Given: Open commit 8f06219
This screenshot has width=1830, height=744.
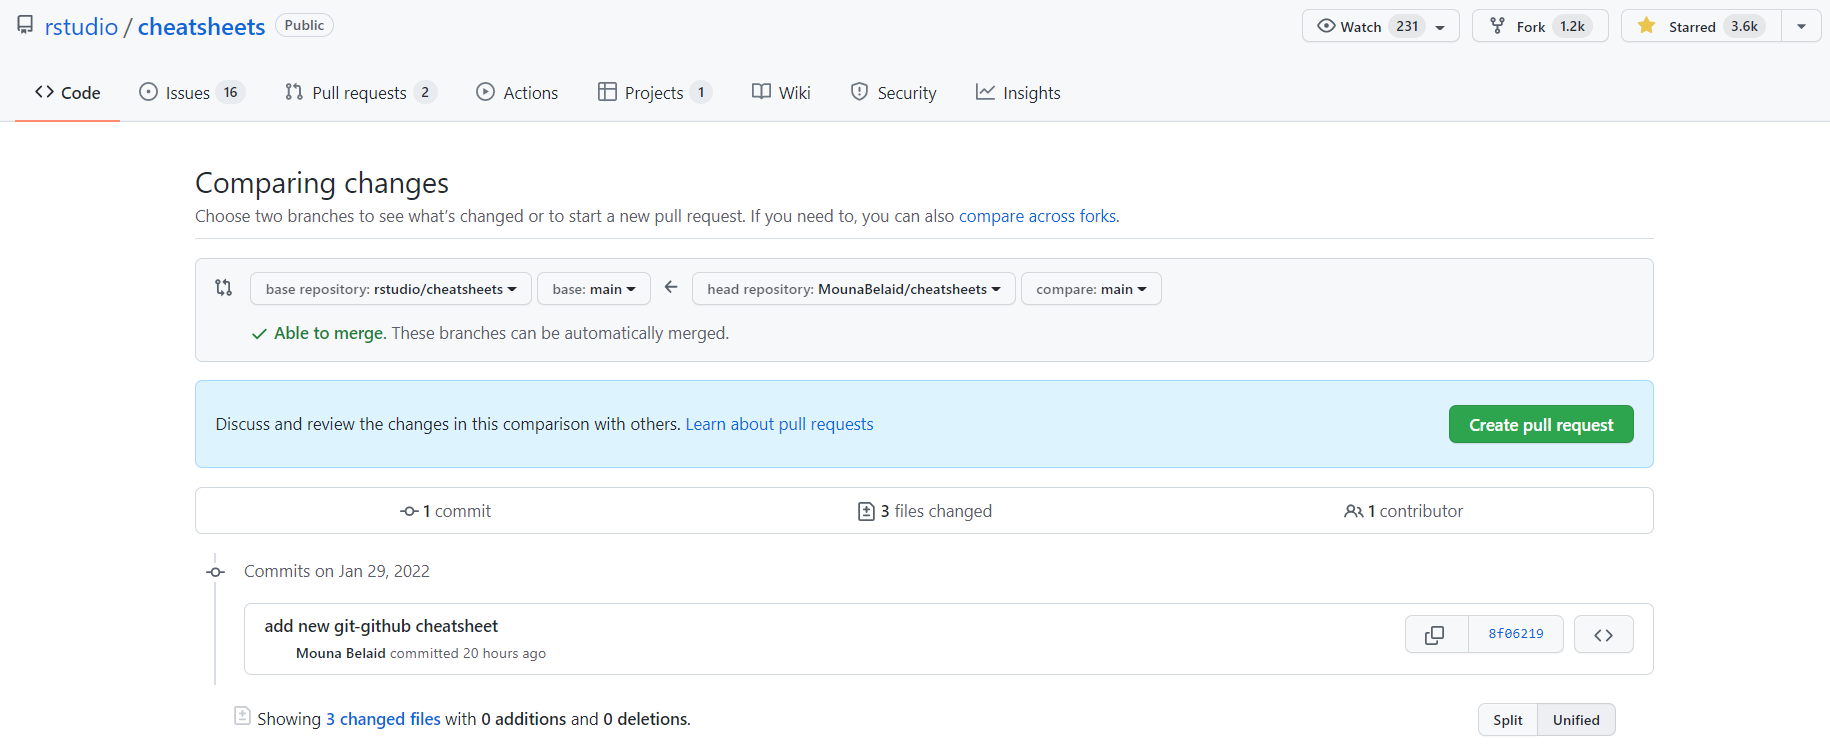Looking at the screenshot, I should (x=1516, y=634).
